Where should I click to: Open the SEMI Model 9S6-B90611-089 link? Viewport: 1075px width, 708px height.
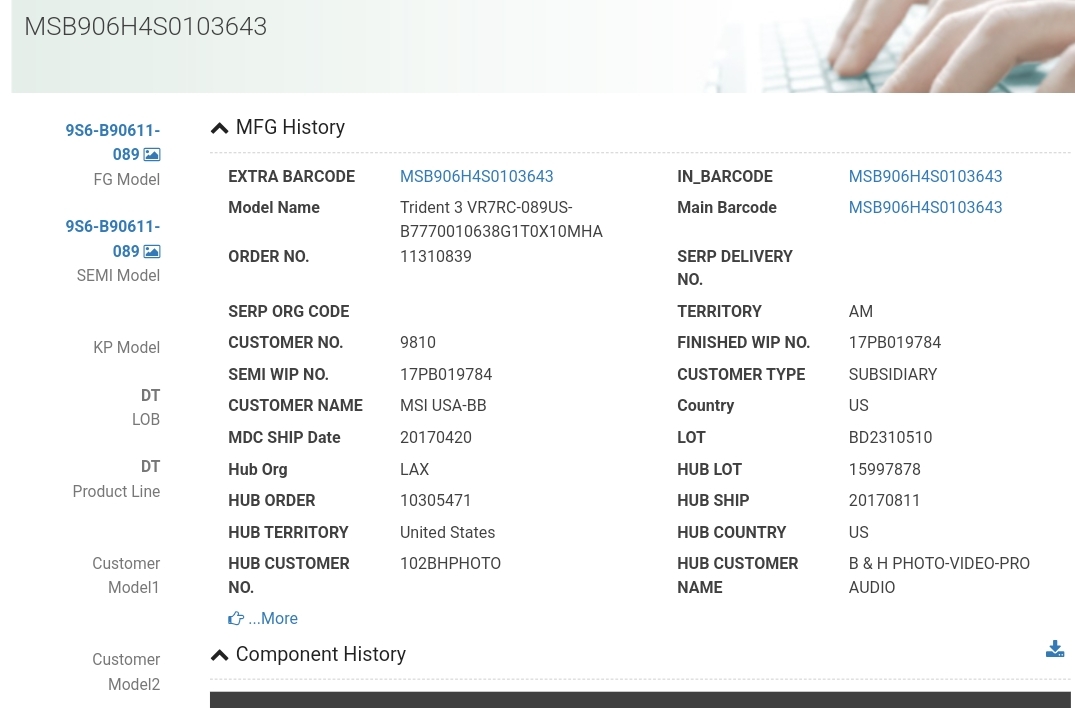click(x=112, y=239)
